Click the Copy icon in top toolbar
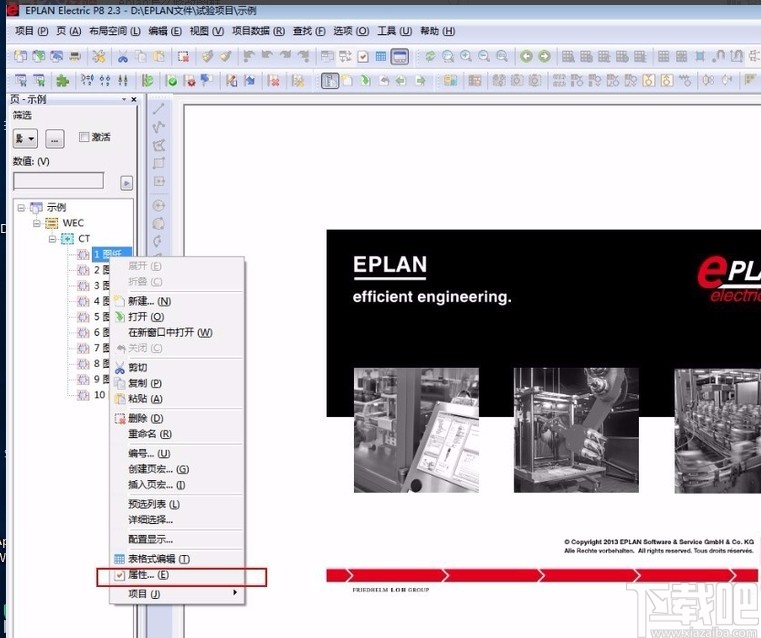The image size is (761, 638). [141, 57]
